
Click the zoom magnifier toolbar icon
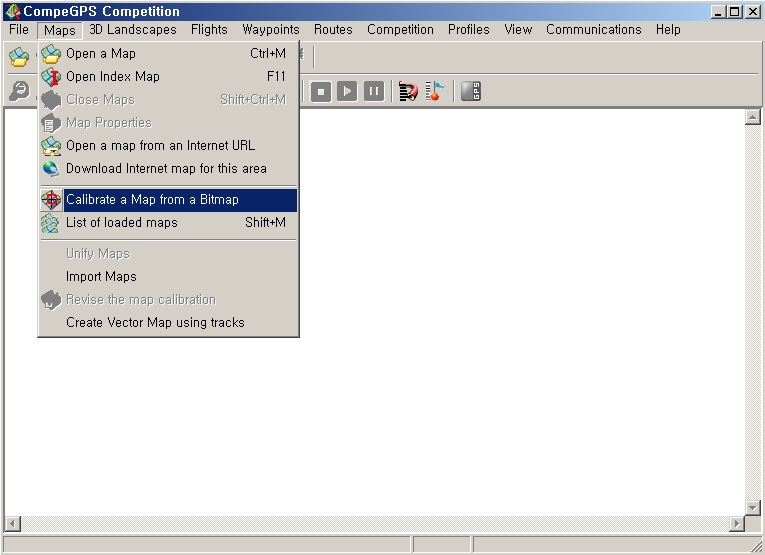[19, 91]
